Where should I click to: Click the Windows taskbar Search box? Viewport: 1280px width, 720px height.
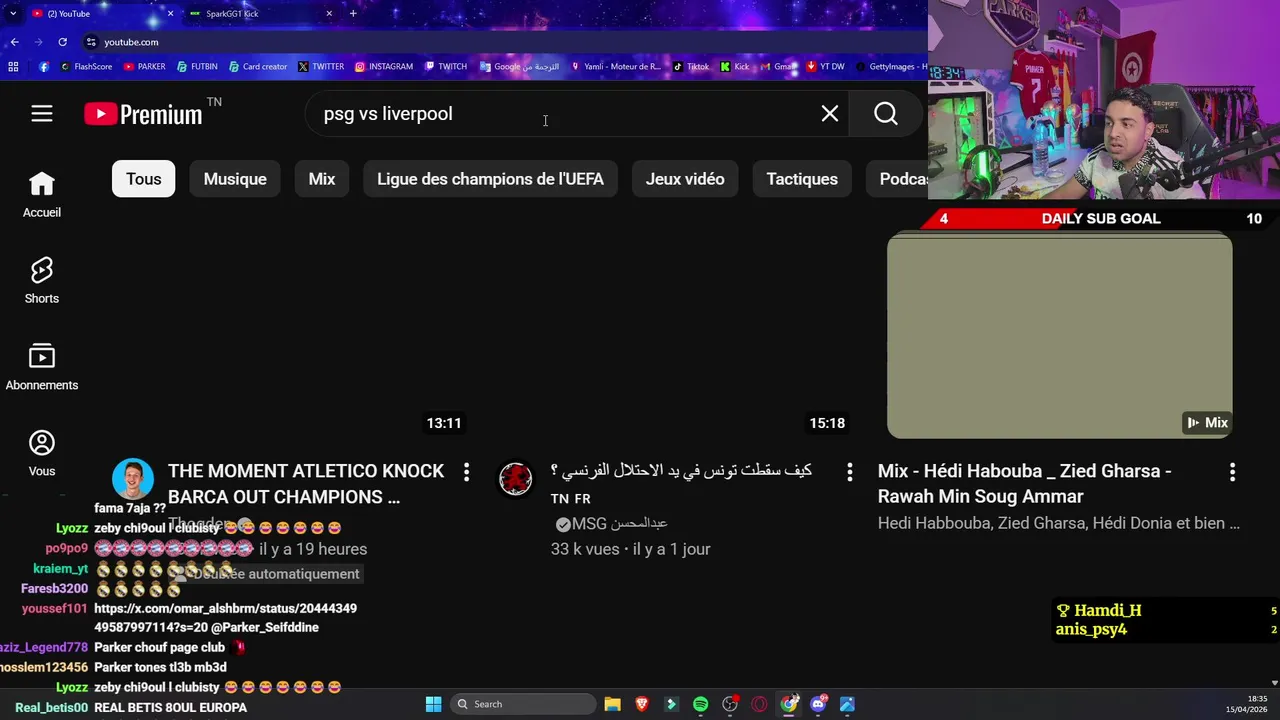pos(525,704)
